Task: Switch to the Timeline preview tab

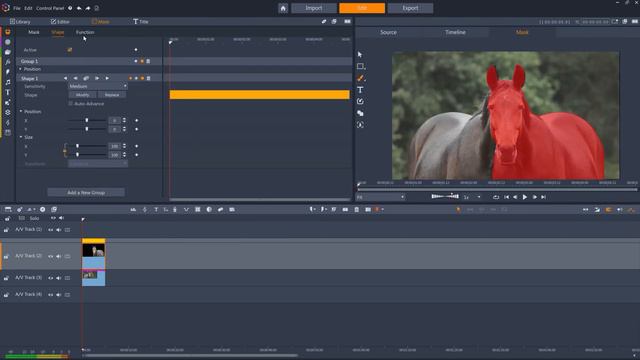Action: click(455, 32)
